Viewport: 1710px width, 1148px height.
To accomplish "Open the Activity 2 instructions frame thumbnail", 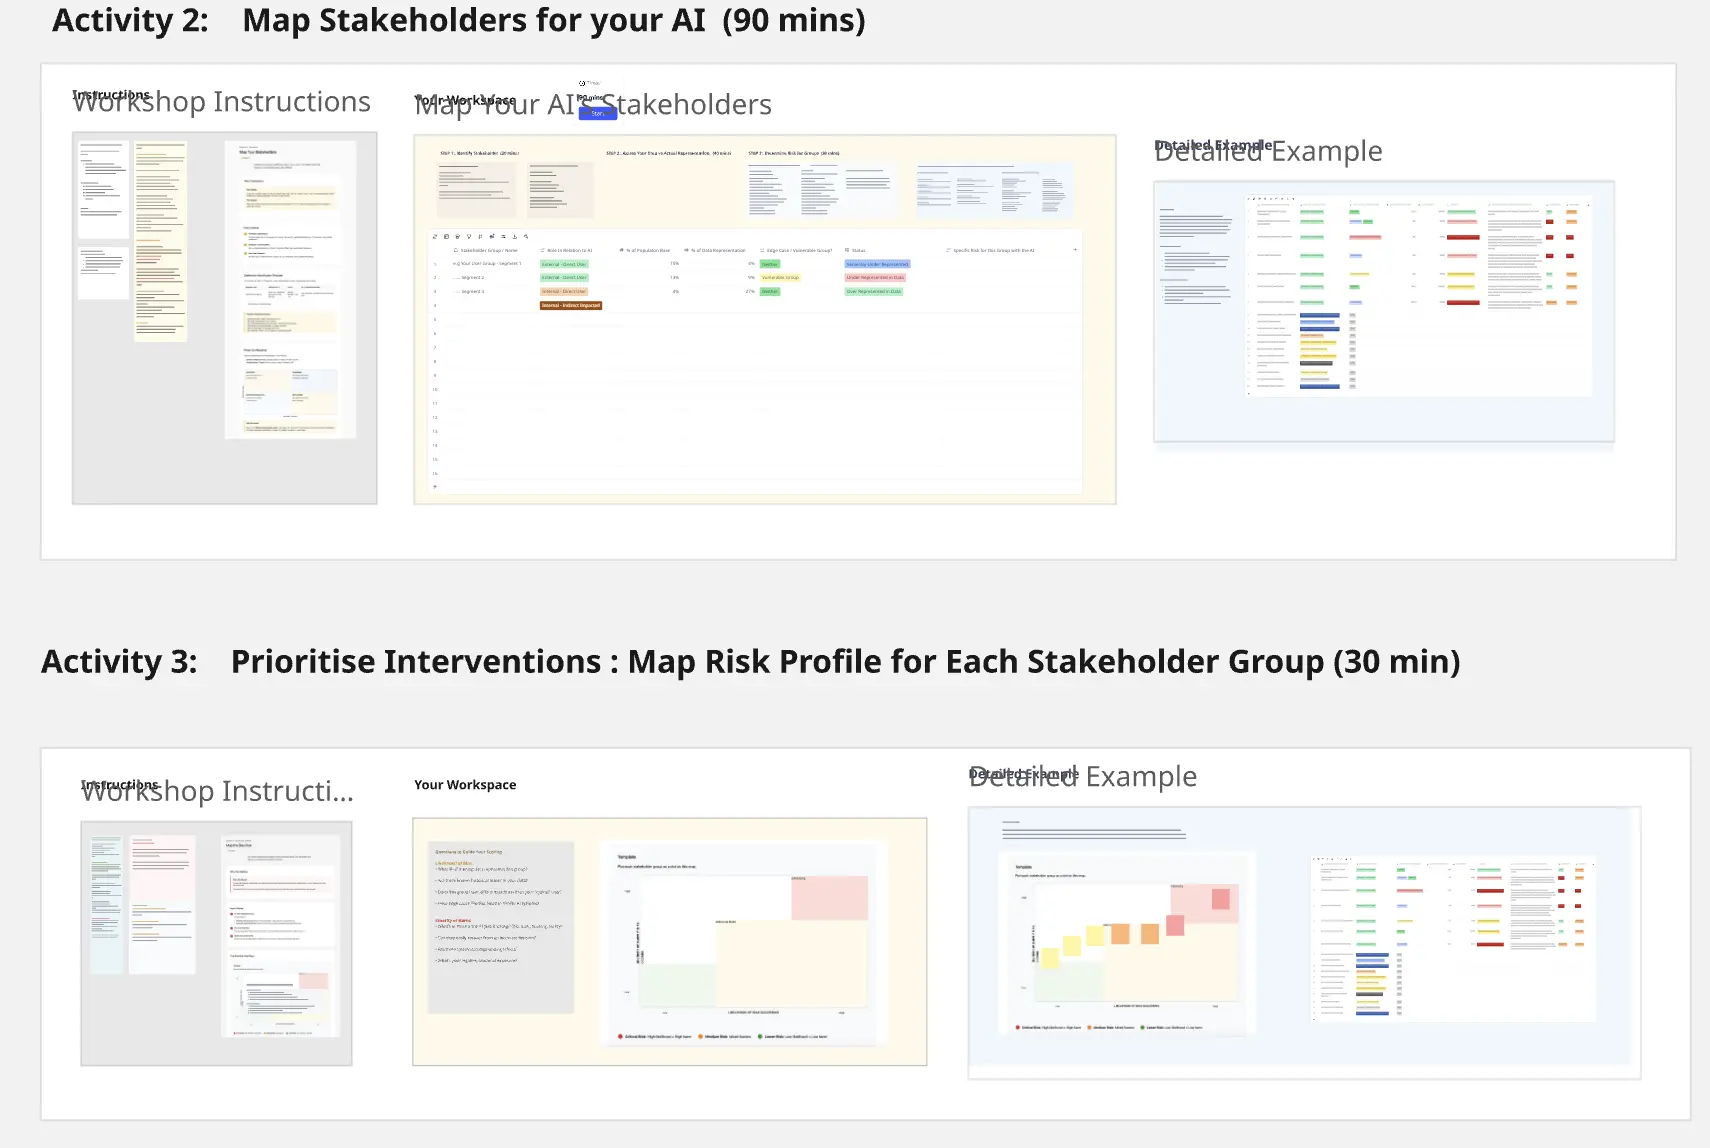I will click(x=224, y=318).
